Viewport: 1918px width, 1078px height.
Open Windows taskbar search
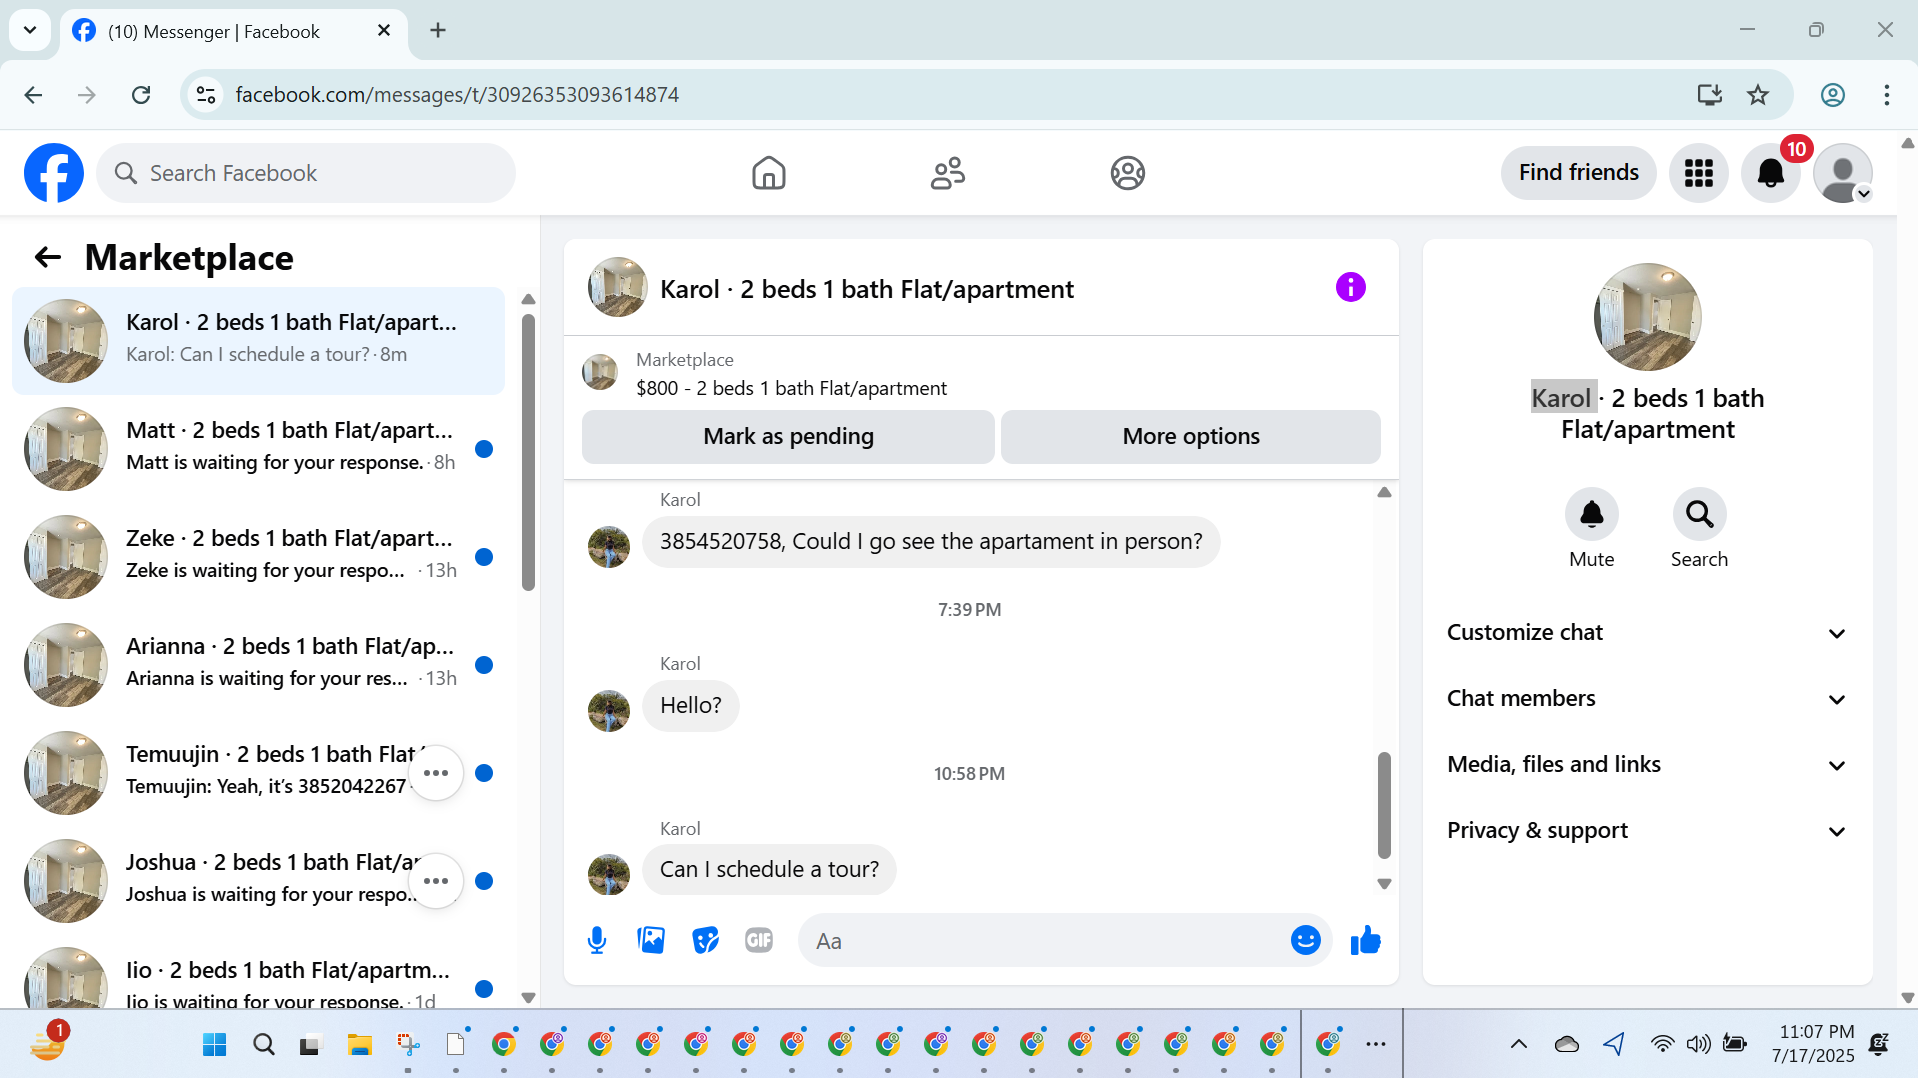click(x=263, y=1045)
